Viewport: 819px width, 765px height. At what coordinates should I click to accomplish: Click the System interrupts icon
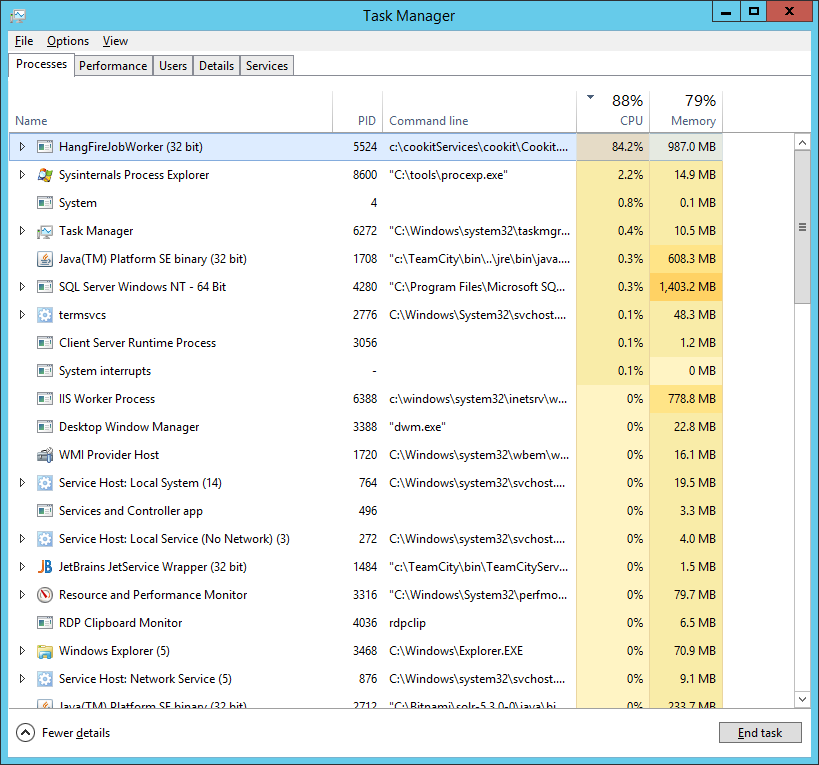pos(45,371)
